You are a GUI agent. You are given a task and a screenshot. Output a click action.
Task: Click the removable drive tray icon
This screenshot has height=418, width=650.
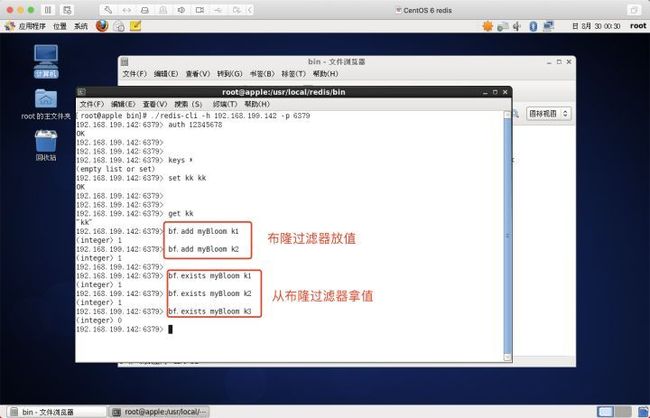(x=503, y=26)
